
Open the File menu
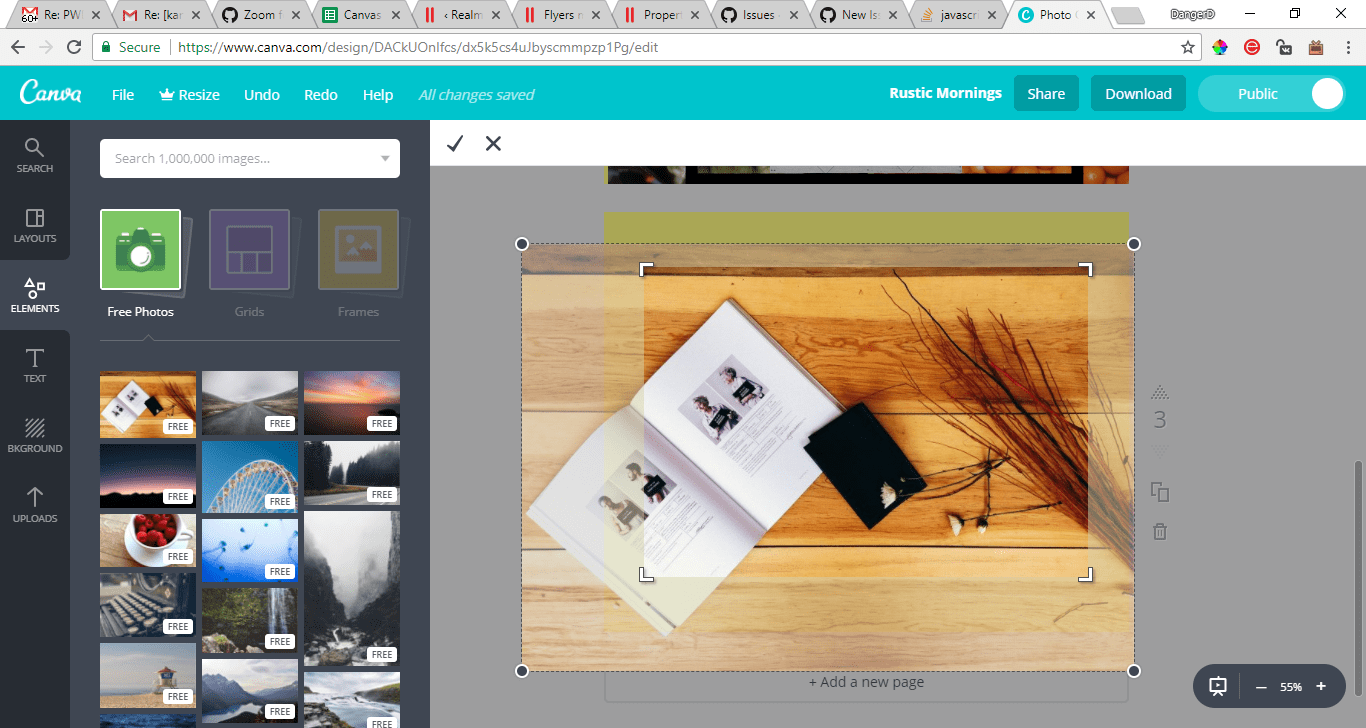click(123, 94)
